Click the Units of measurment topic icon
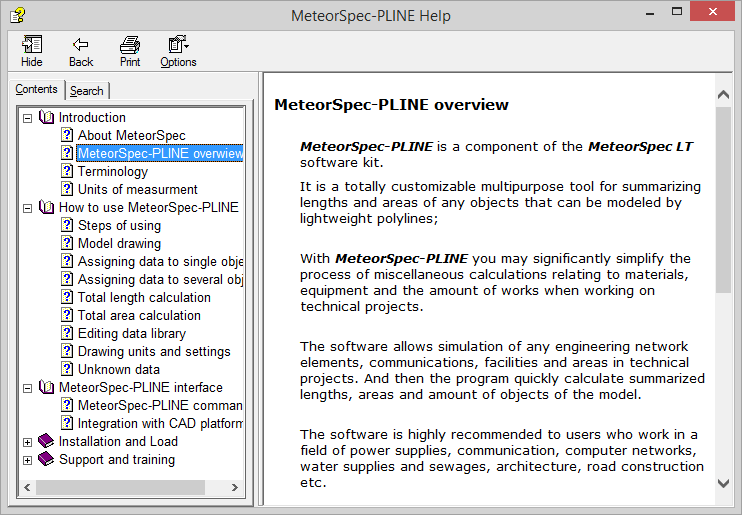Image resolution: width=742 pixels, height=515 pixels. tap(67, 189)
